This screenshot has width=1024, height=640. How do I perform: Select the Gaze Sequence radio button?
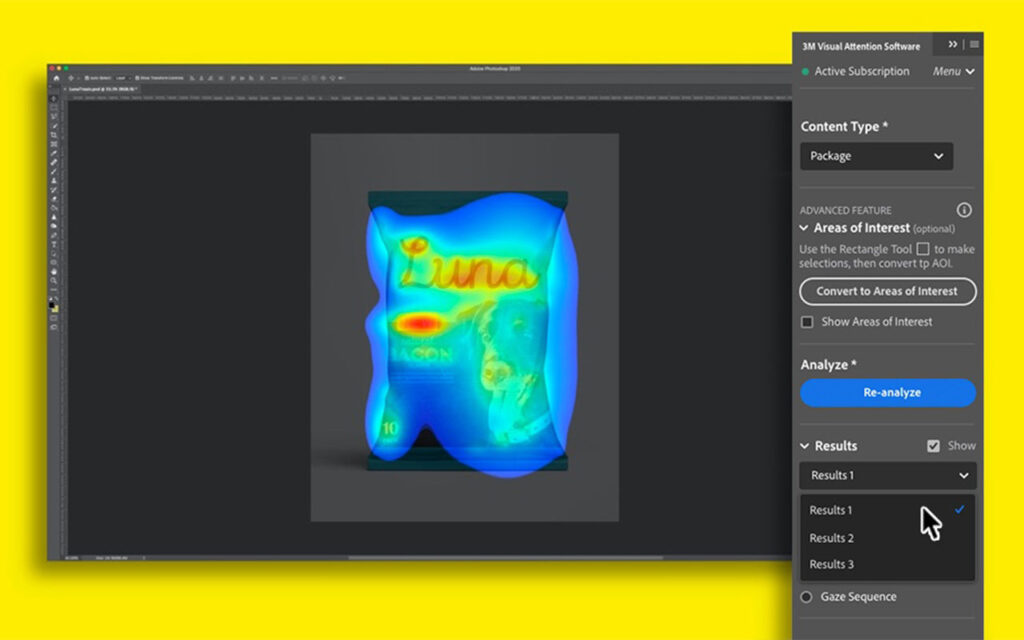(807, 597)
